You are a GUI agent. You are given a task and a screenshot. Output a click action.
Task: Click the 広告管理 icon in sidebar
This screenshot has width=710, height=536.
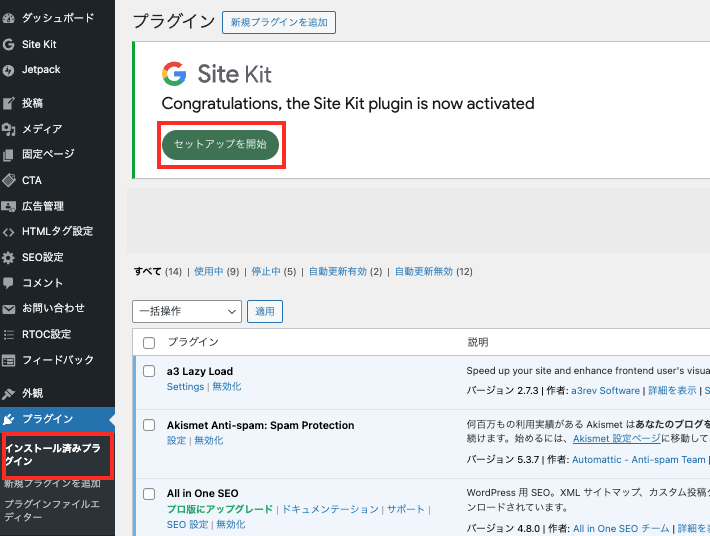tap(8, 206)
